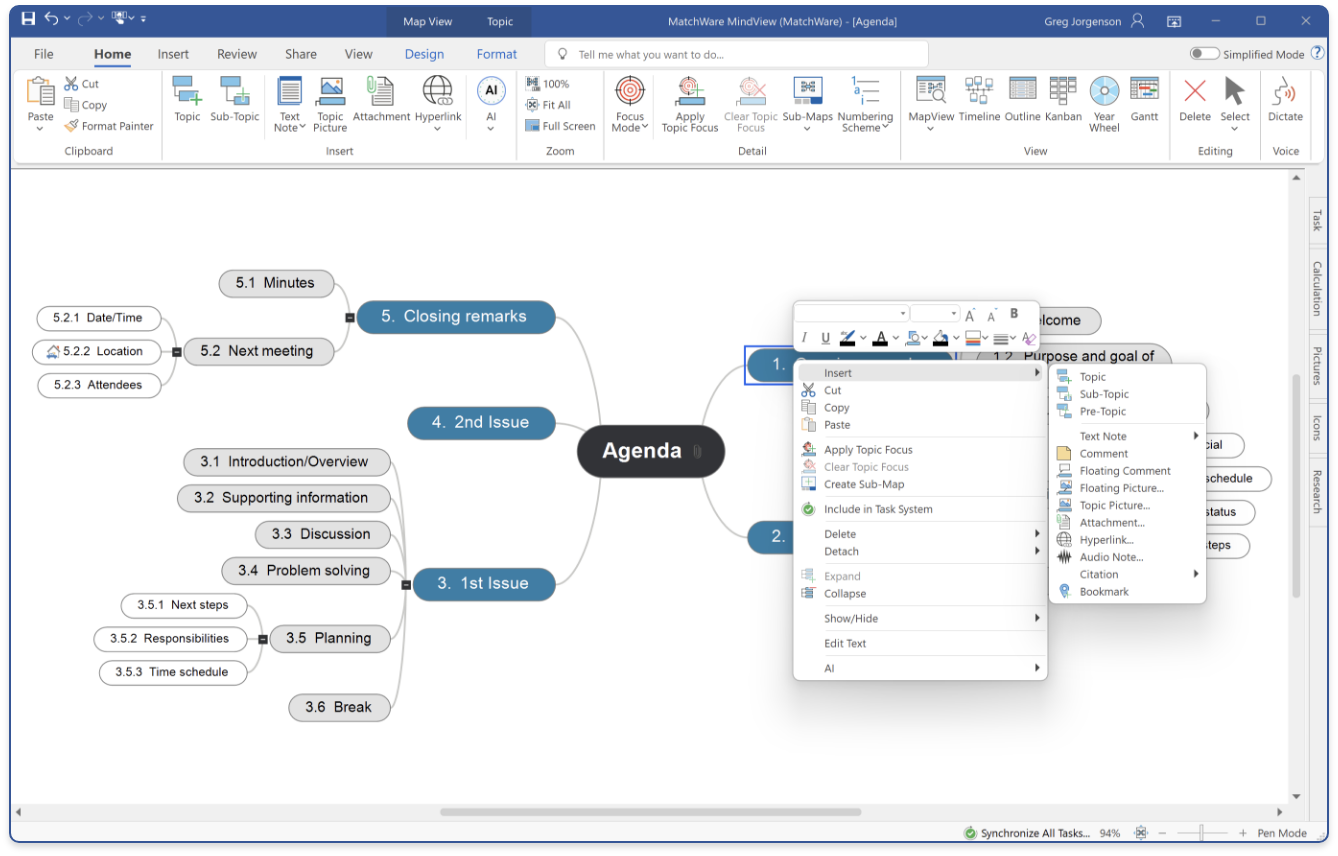Switch to the Review ribbon tab
This screenshot has width=1338, height=856.
pyautogui.click(x=237, y=54)
